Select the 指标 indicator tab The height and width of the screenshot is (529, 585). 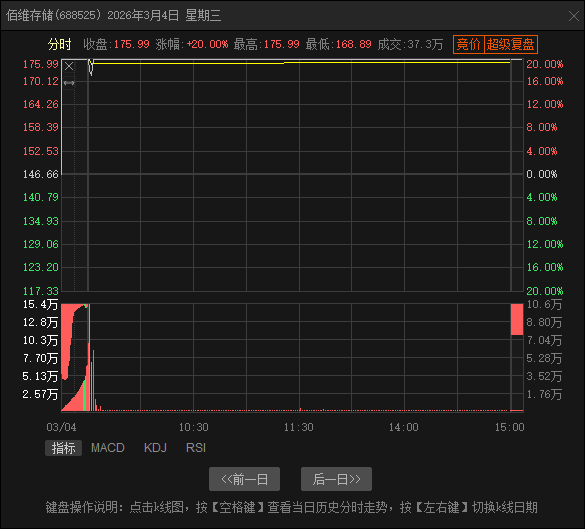63,448
